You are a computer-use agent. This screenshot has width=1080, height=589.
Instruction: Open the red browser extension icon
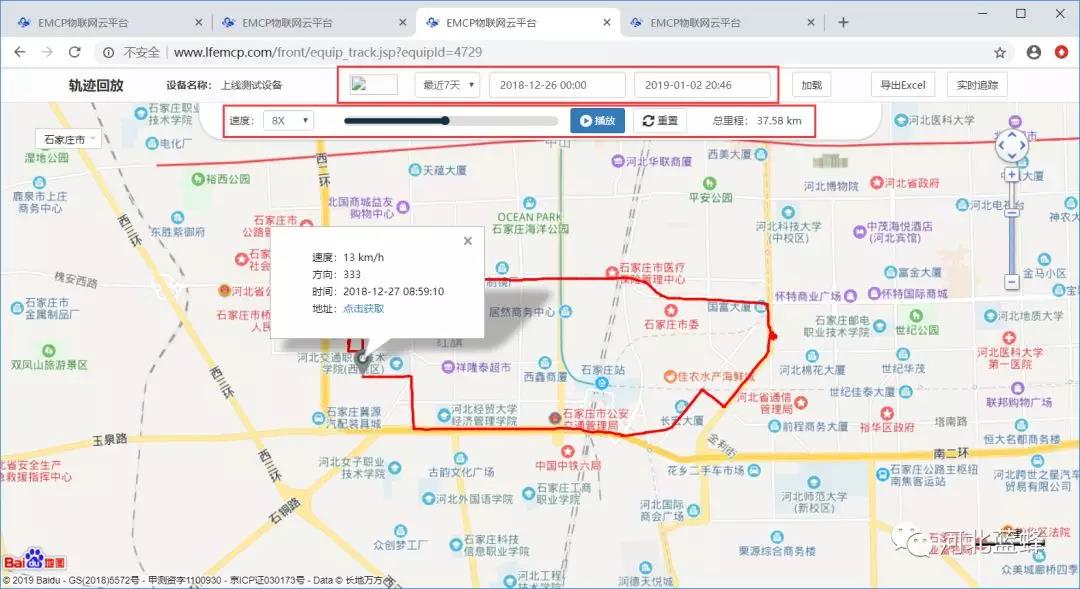[1061, 52]
